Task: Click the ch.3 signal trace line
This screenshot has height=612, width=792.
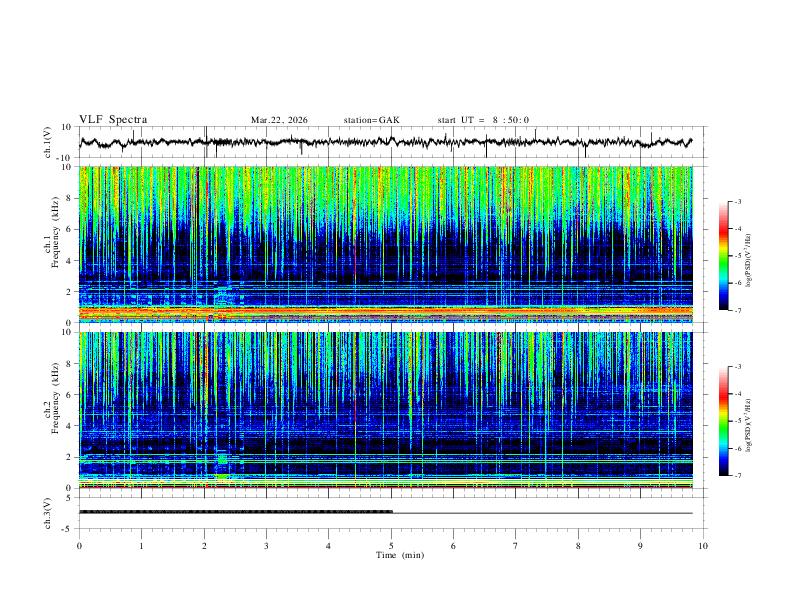Action: (x=386, y=513)
